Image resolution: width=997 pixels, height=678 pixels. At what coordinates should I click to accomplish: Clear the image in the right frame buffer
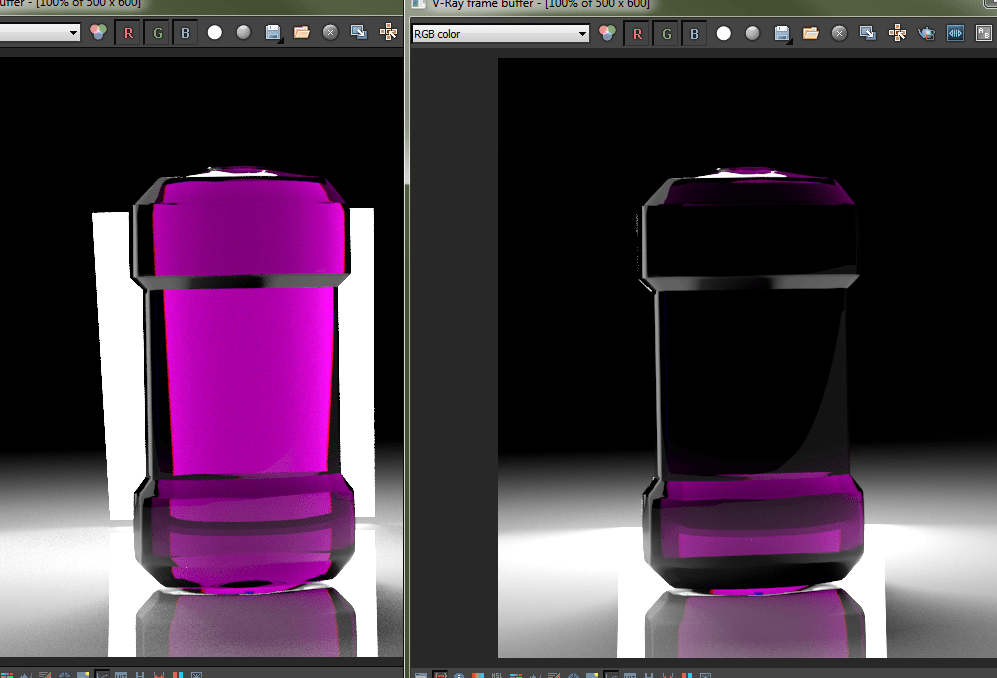click(839, 33)
